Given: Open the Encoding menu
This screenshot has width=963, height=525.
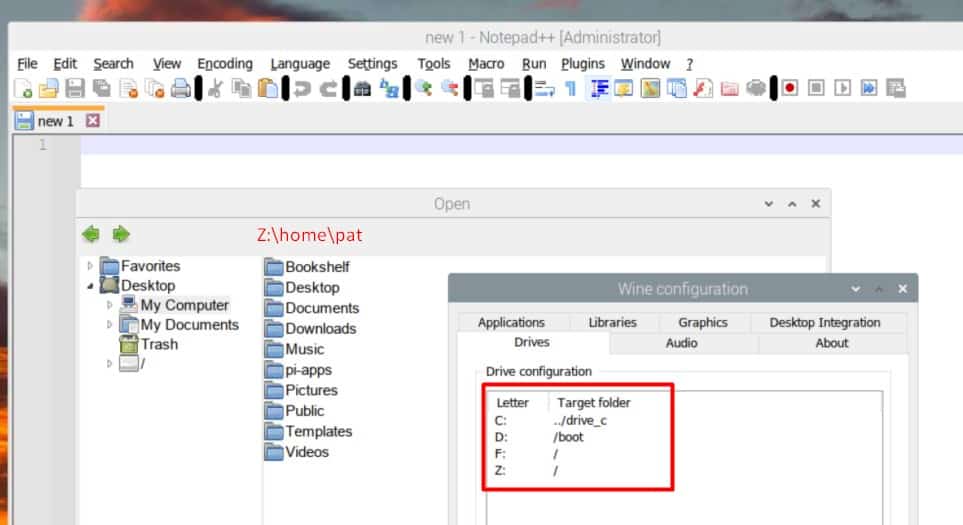Looking at the screenshot, I should [x=225, y=64].
